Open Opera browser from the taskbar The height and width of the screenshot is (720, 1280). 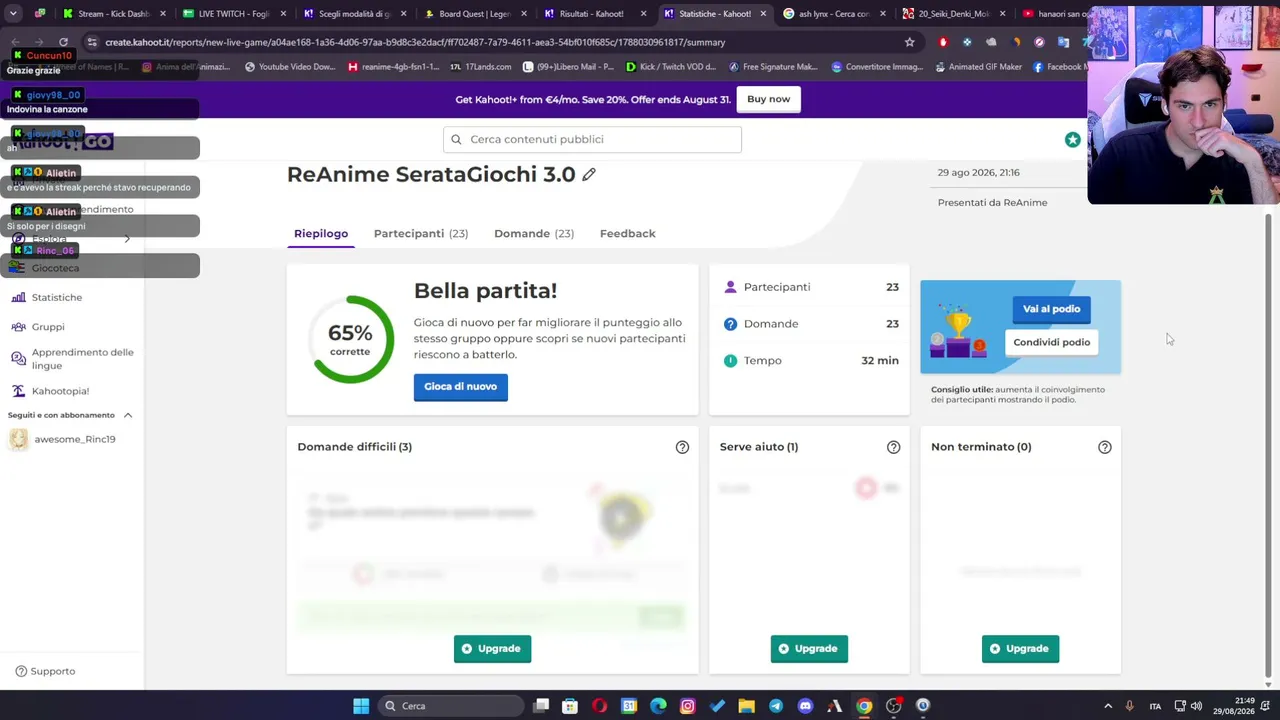599,706
